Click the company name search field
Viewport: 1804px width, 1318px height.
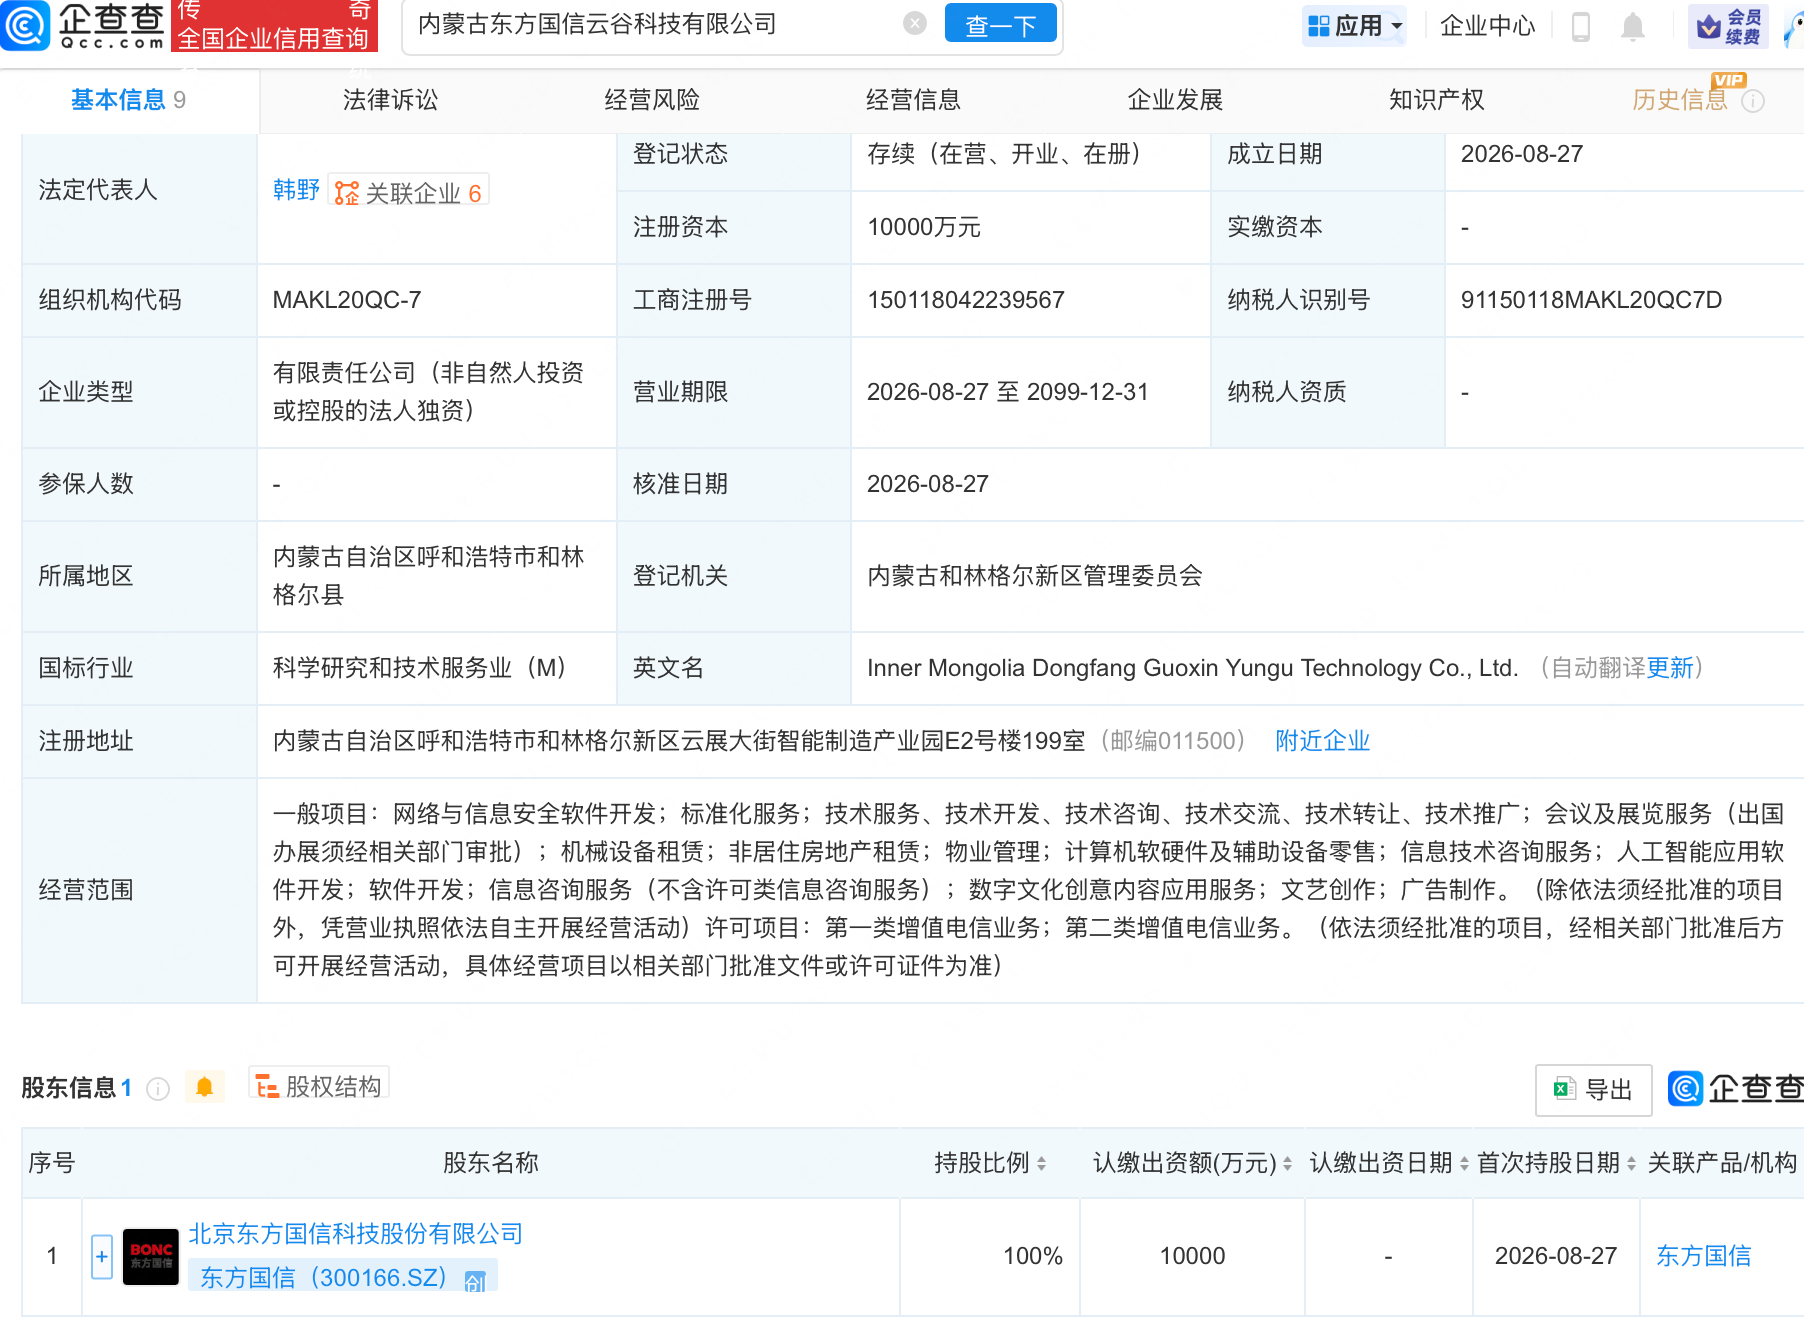point(655,25)
